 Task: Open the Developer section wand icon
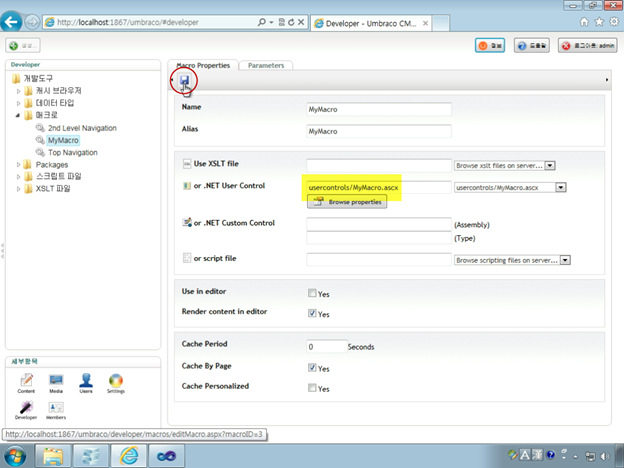pyautogui.click(x=26, y=410)
